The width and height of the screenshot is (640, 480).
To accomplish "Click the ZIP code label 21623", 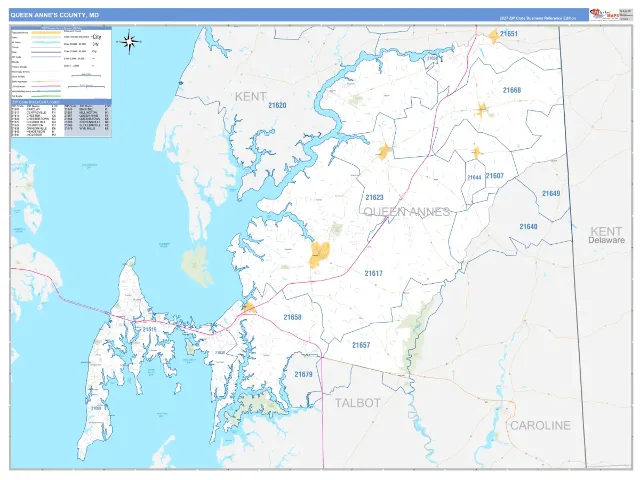I will tap(374, 198).
